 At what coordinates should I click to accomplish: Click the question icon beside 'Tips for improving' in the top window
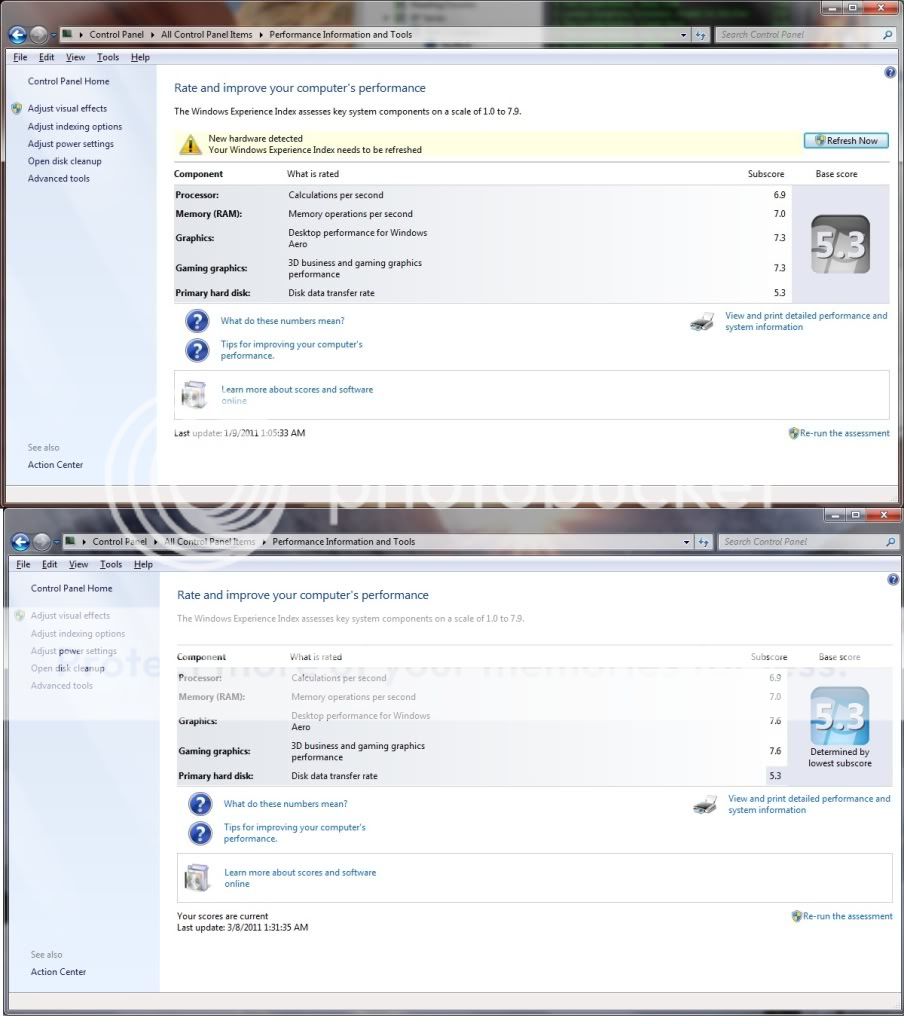coord(197,350)
